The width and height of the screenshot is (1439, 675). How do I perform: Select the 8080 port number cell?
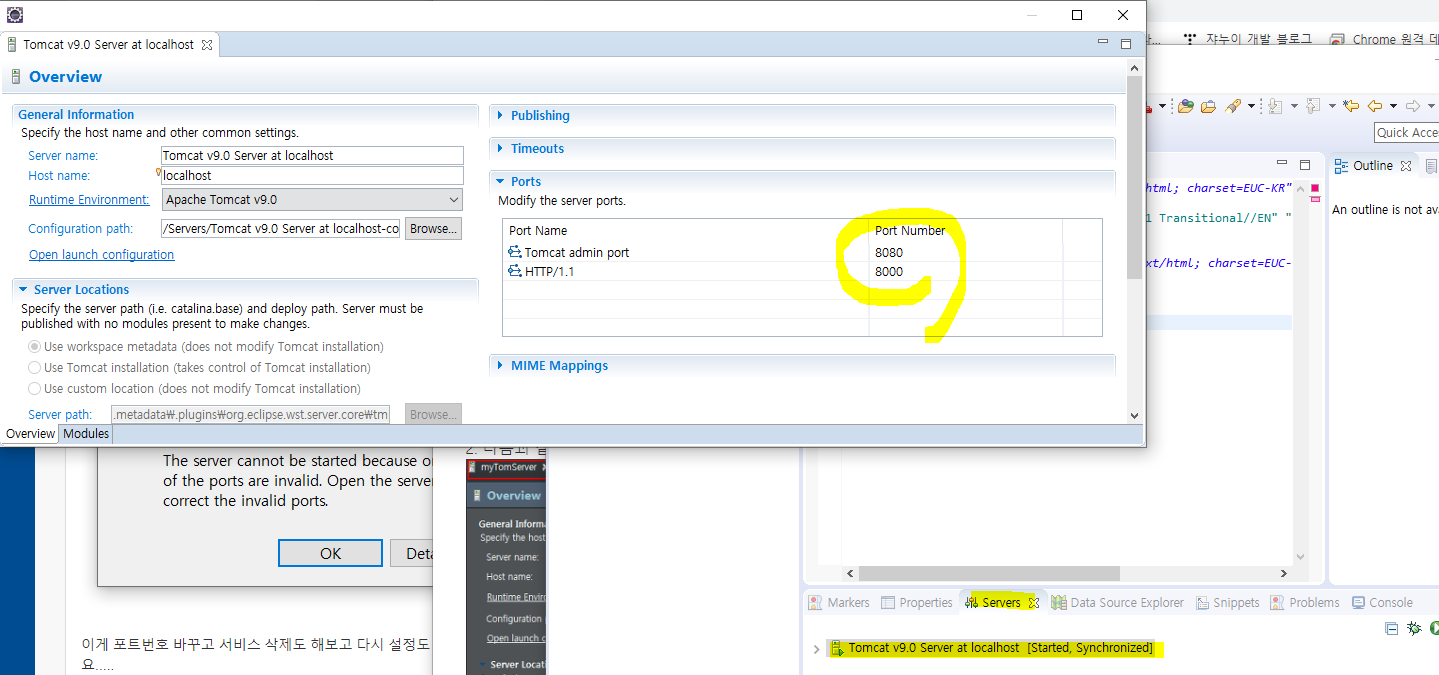889,253
